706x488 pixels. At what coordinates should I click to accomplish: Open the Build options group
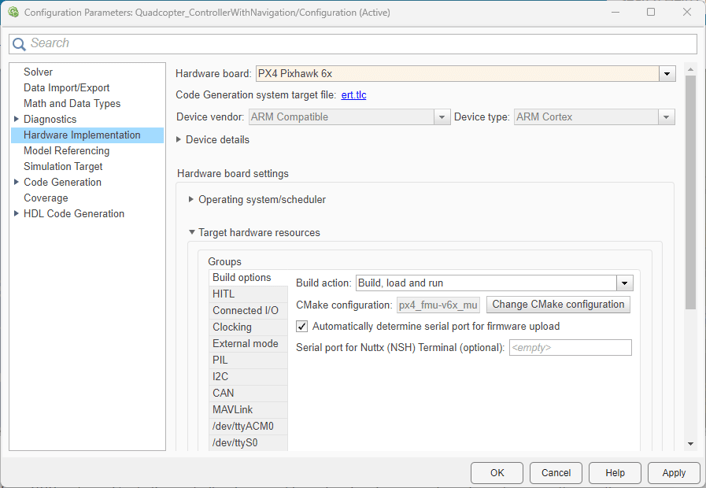coord(248,277)
